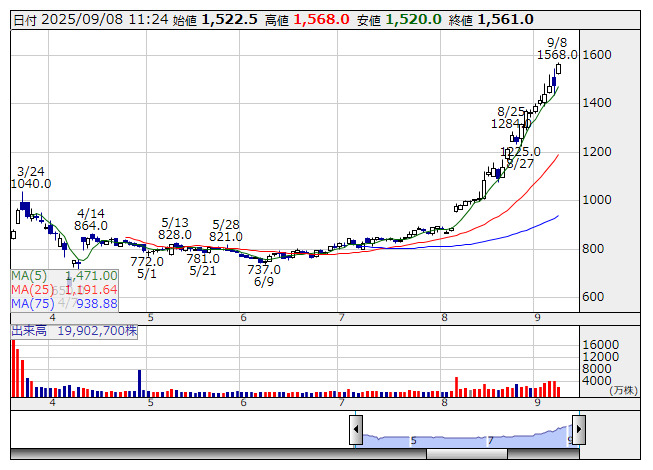
Task: Click the 9/8 1568.0 high annotation
Action: (x=557, y=49)
